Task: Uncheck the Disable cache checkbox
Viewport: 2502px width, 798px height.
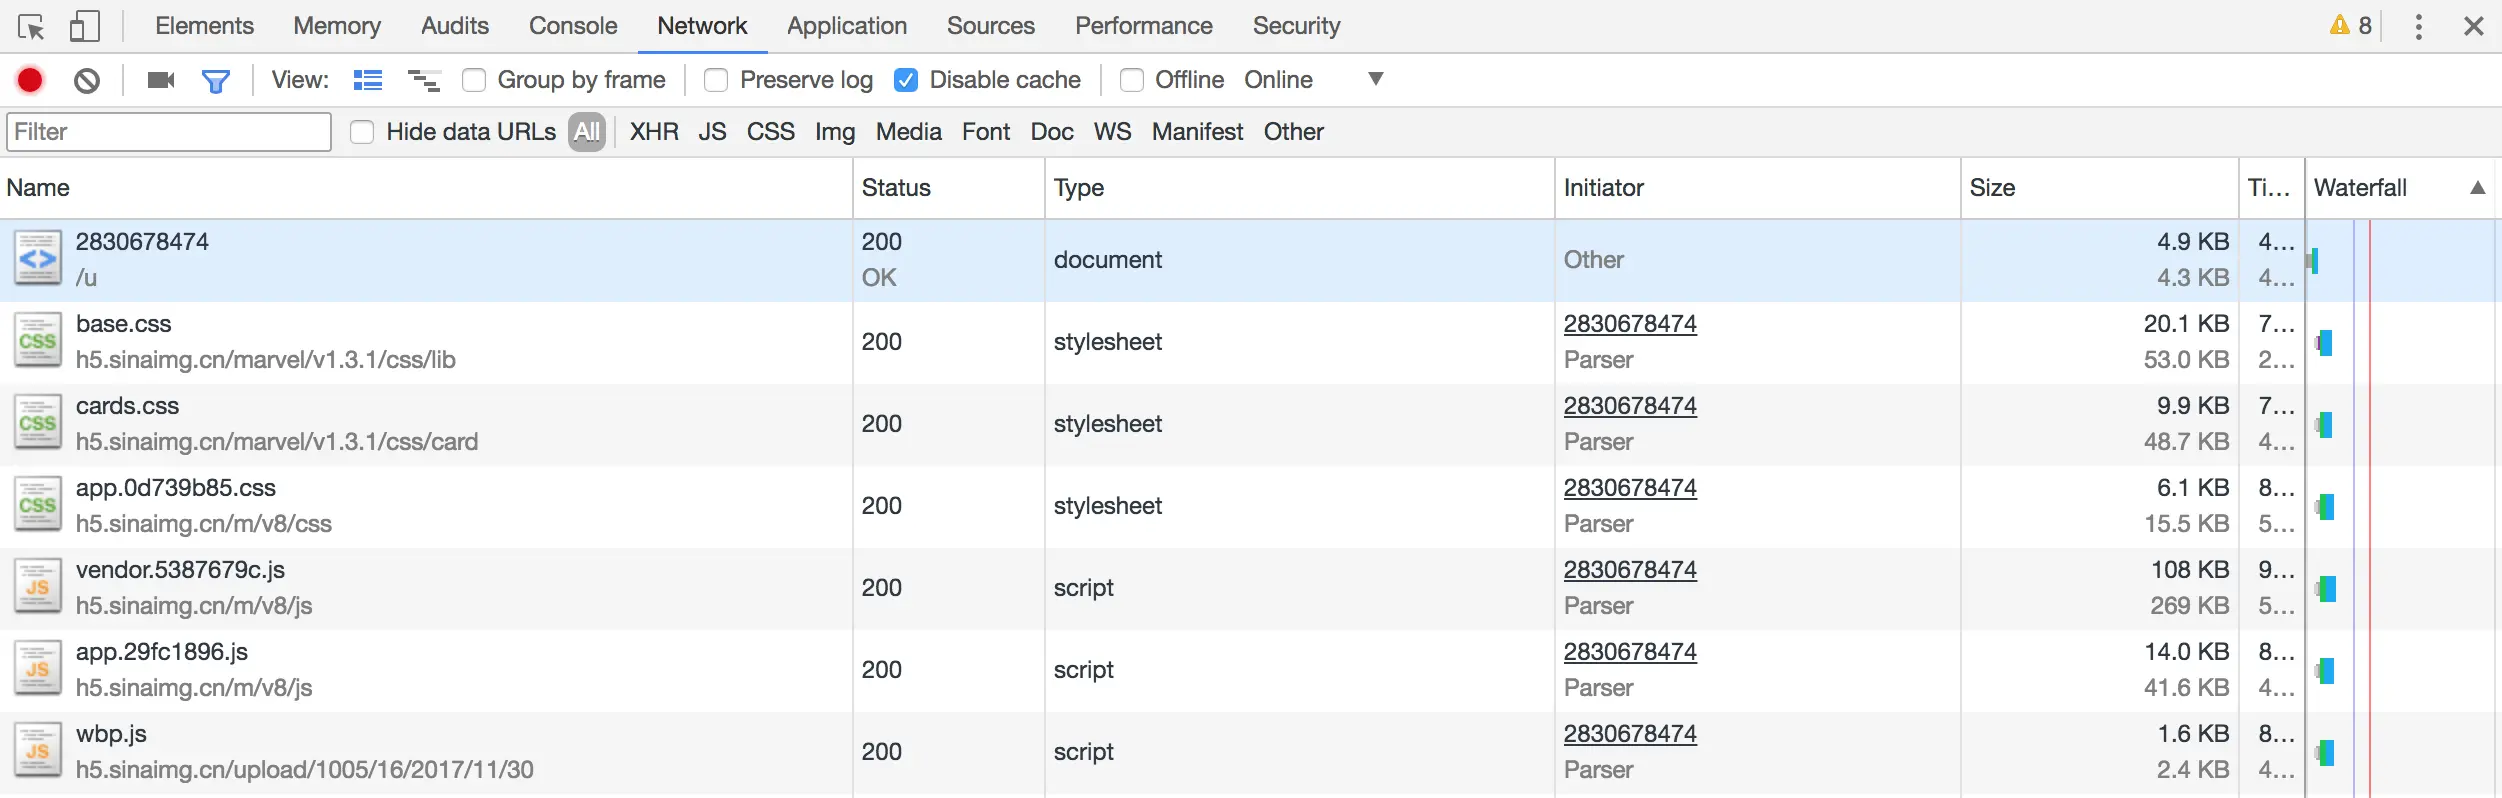Action: pos(906,80)
